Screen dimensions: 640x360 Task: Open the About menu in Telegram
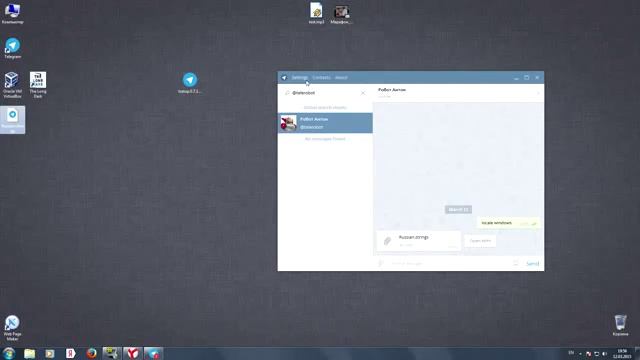click(341, 78)
